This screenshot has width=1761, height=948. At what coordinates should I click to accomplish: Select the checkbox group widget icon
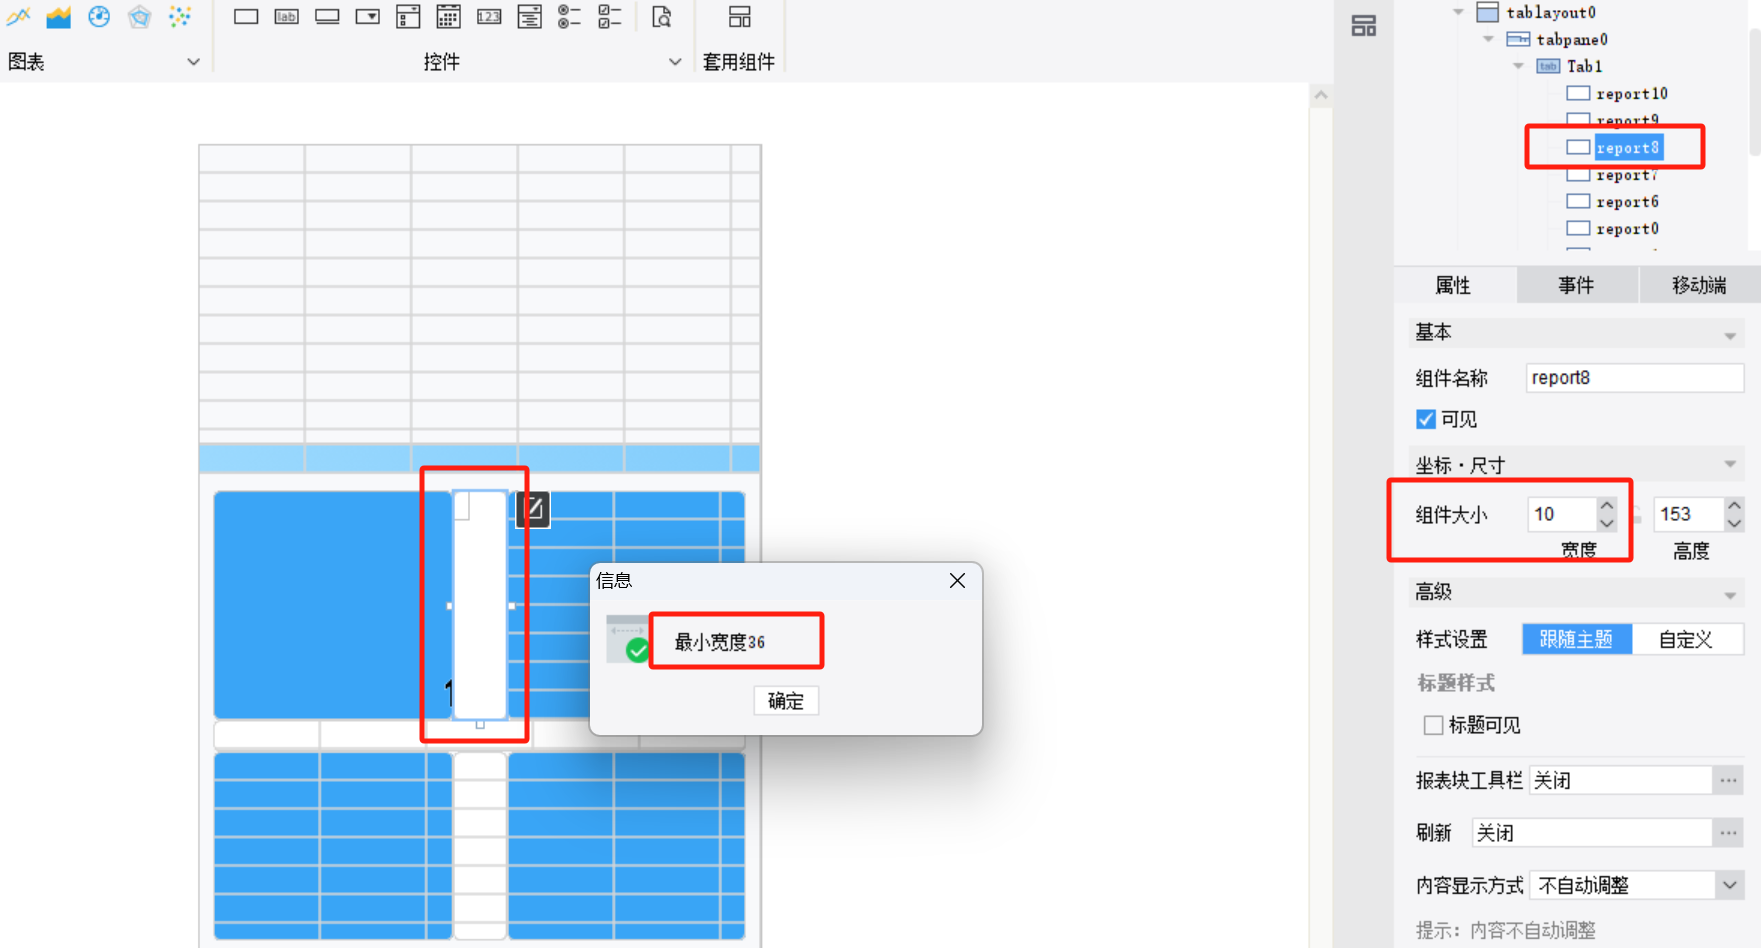tap(609, 16)
